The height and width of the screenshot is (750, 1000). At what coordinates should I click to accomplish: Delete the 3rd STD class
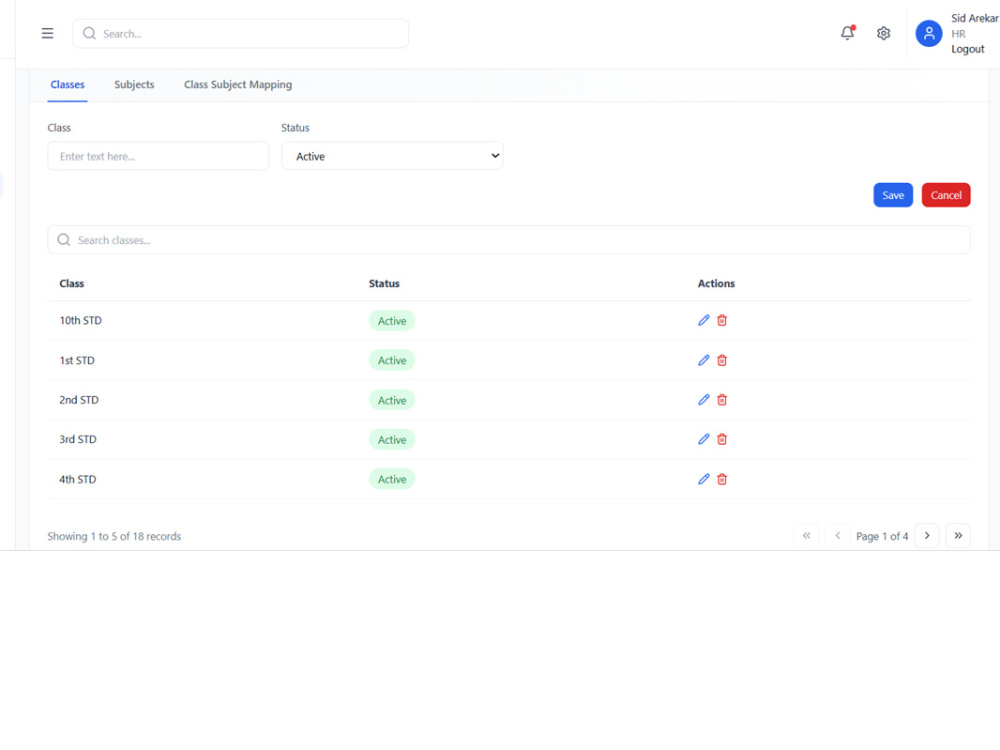click(722, 439)
